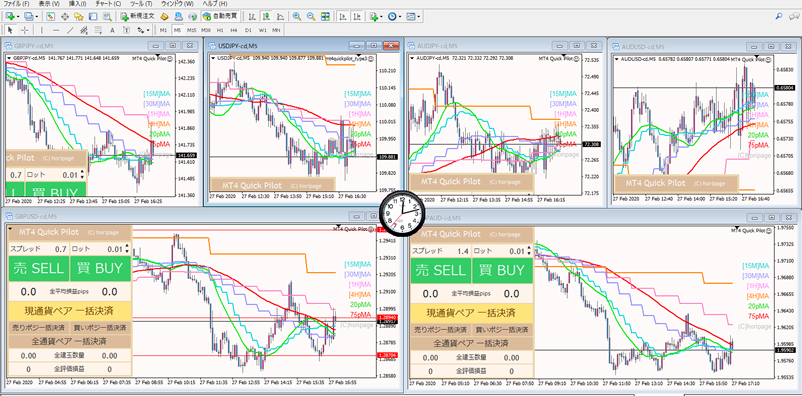
Task: Open the periodicity clock dropdown
Action: click(400, 16)
